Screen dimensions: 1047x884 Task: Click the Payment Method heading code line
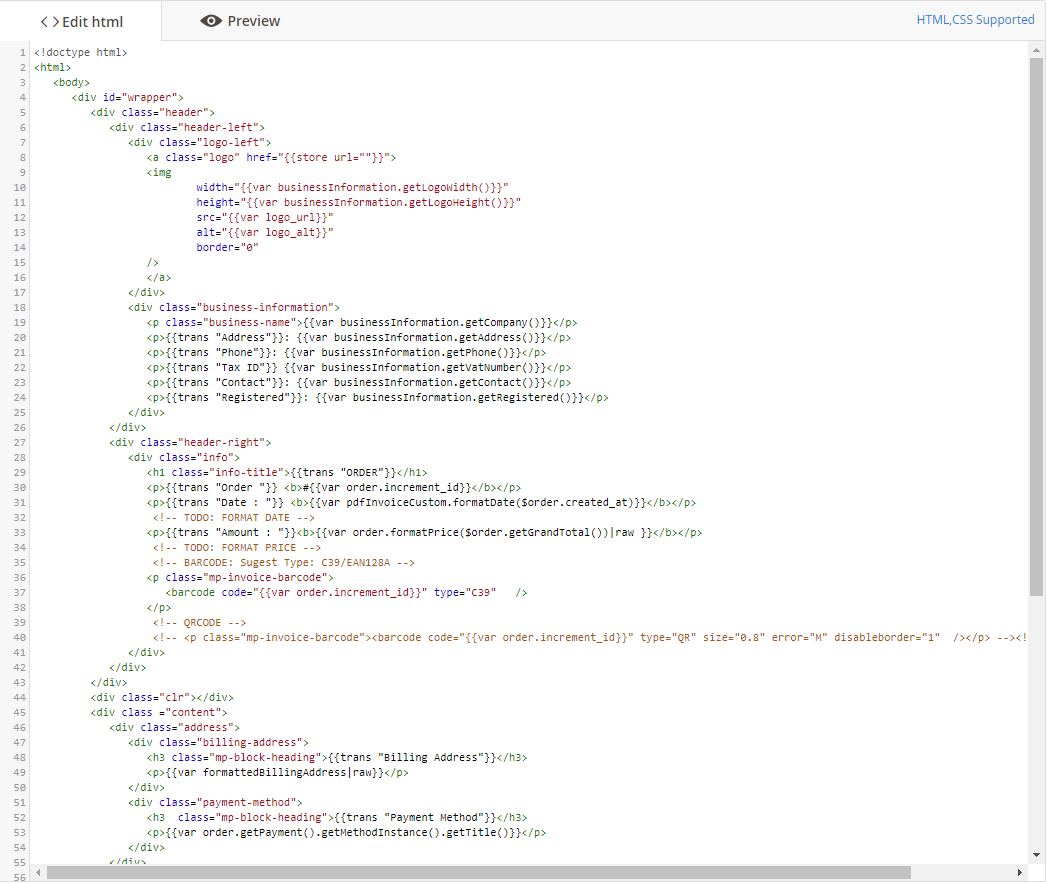337,818
